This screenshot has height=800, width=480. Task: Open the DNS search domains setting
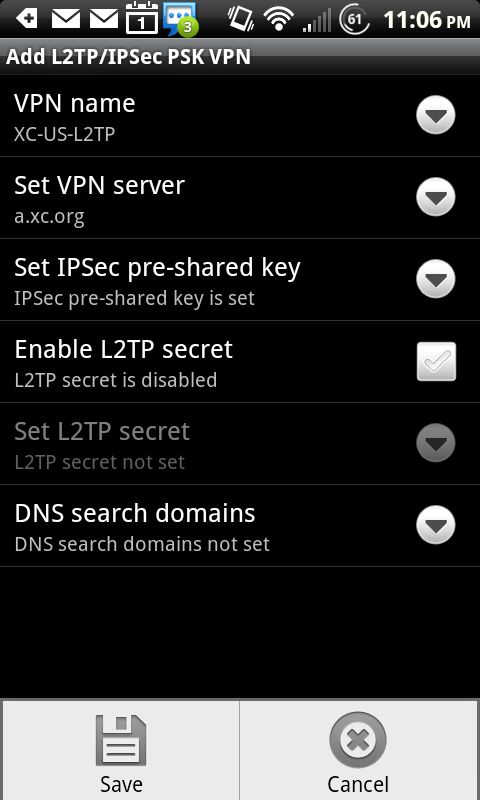(x=240, y=526)
